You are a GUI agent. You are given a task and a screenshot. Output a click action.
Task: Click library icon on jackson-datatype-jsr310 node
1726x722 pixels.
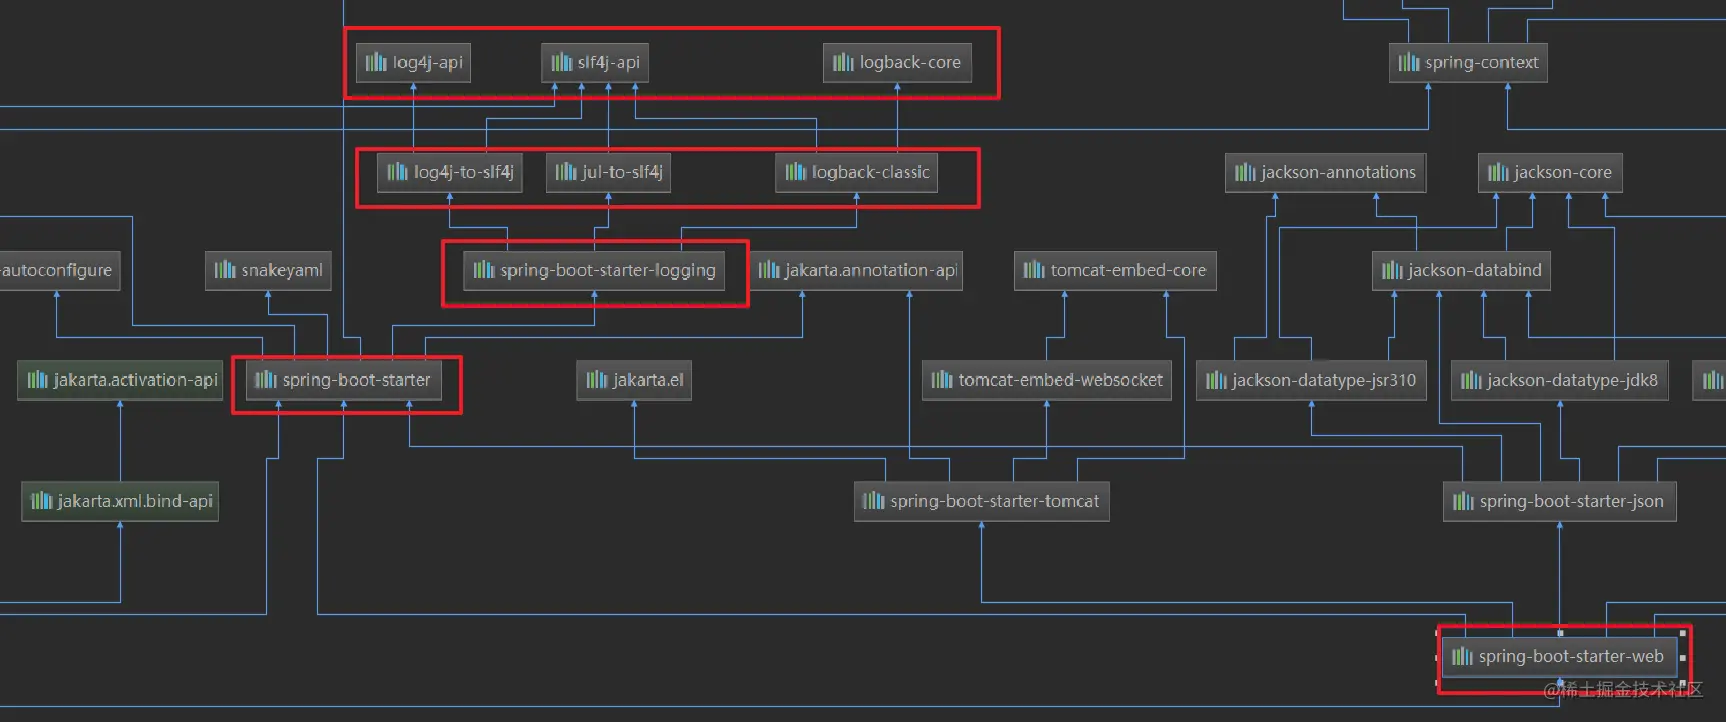[x=1216, y=380]
